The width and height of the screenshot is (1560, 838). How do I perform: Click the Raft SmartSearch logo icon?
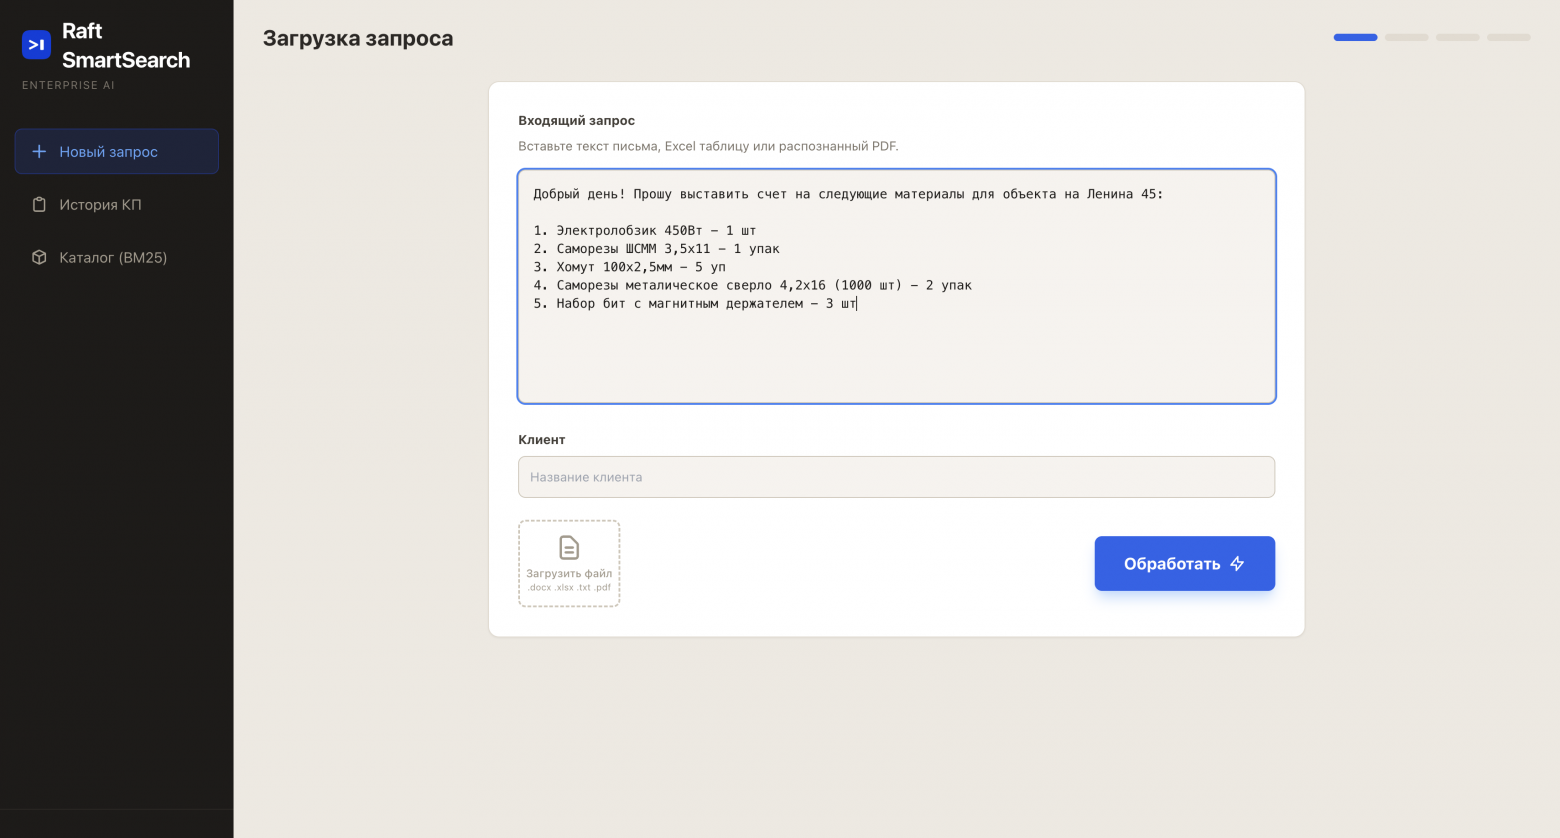[x=37, y=45]
